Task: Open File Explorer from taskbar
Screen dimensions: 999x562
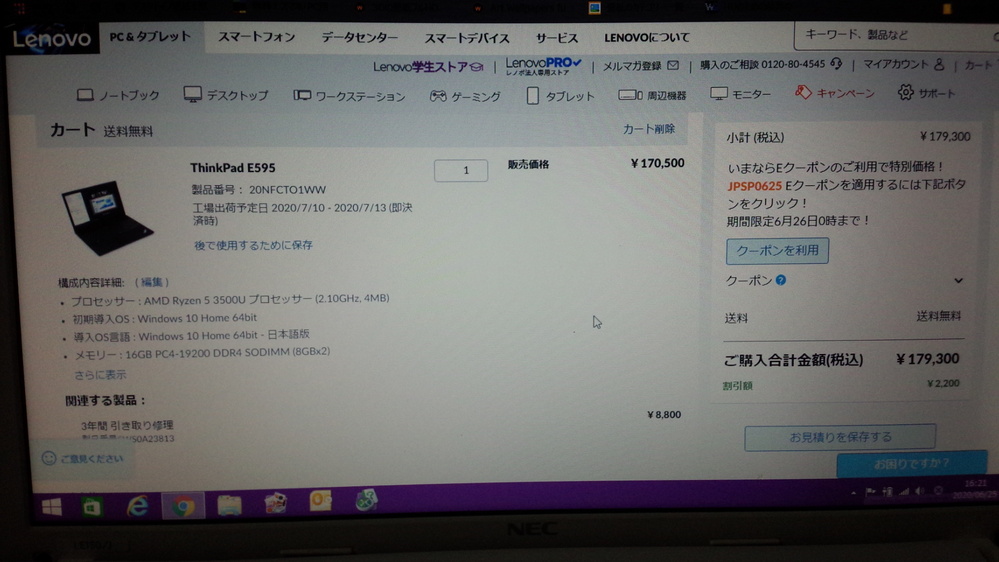Action: pos(229,506)
